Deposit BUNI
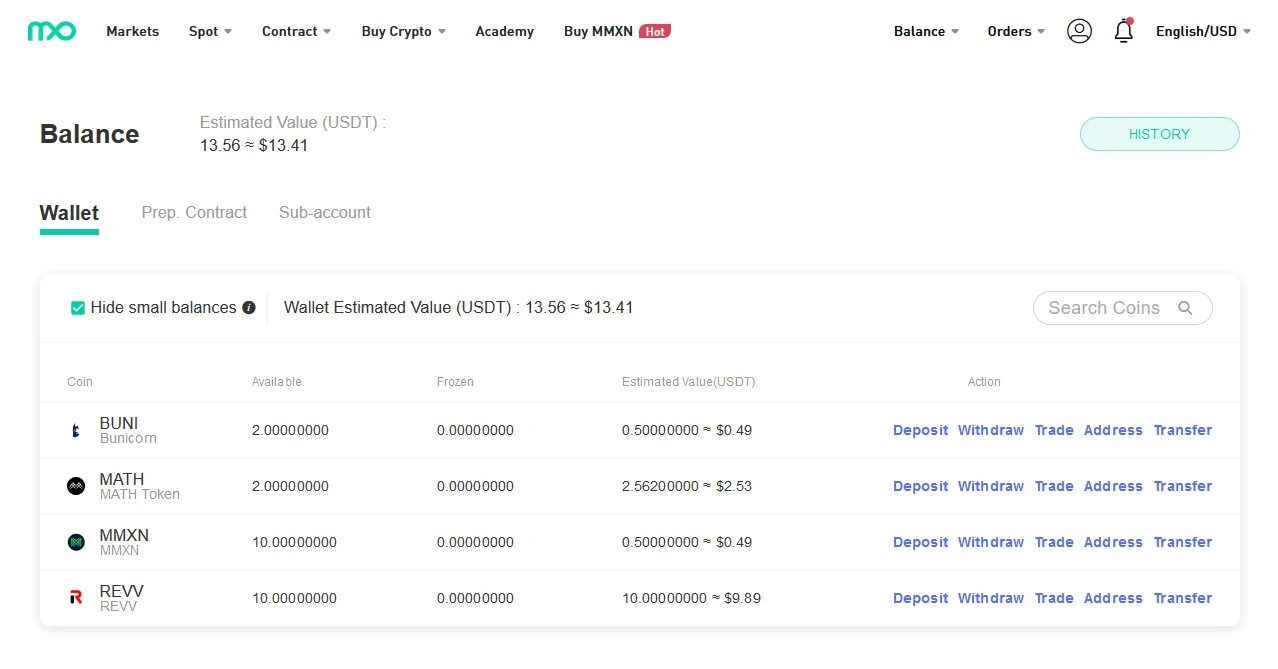1278x669 pixels. (x=920, y=430)
